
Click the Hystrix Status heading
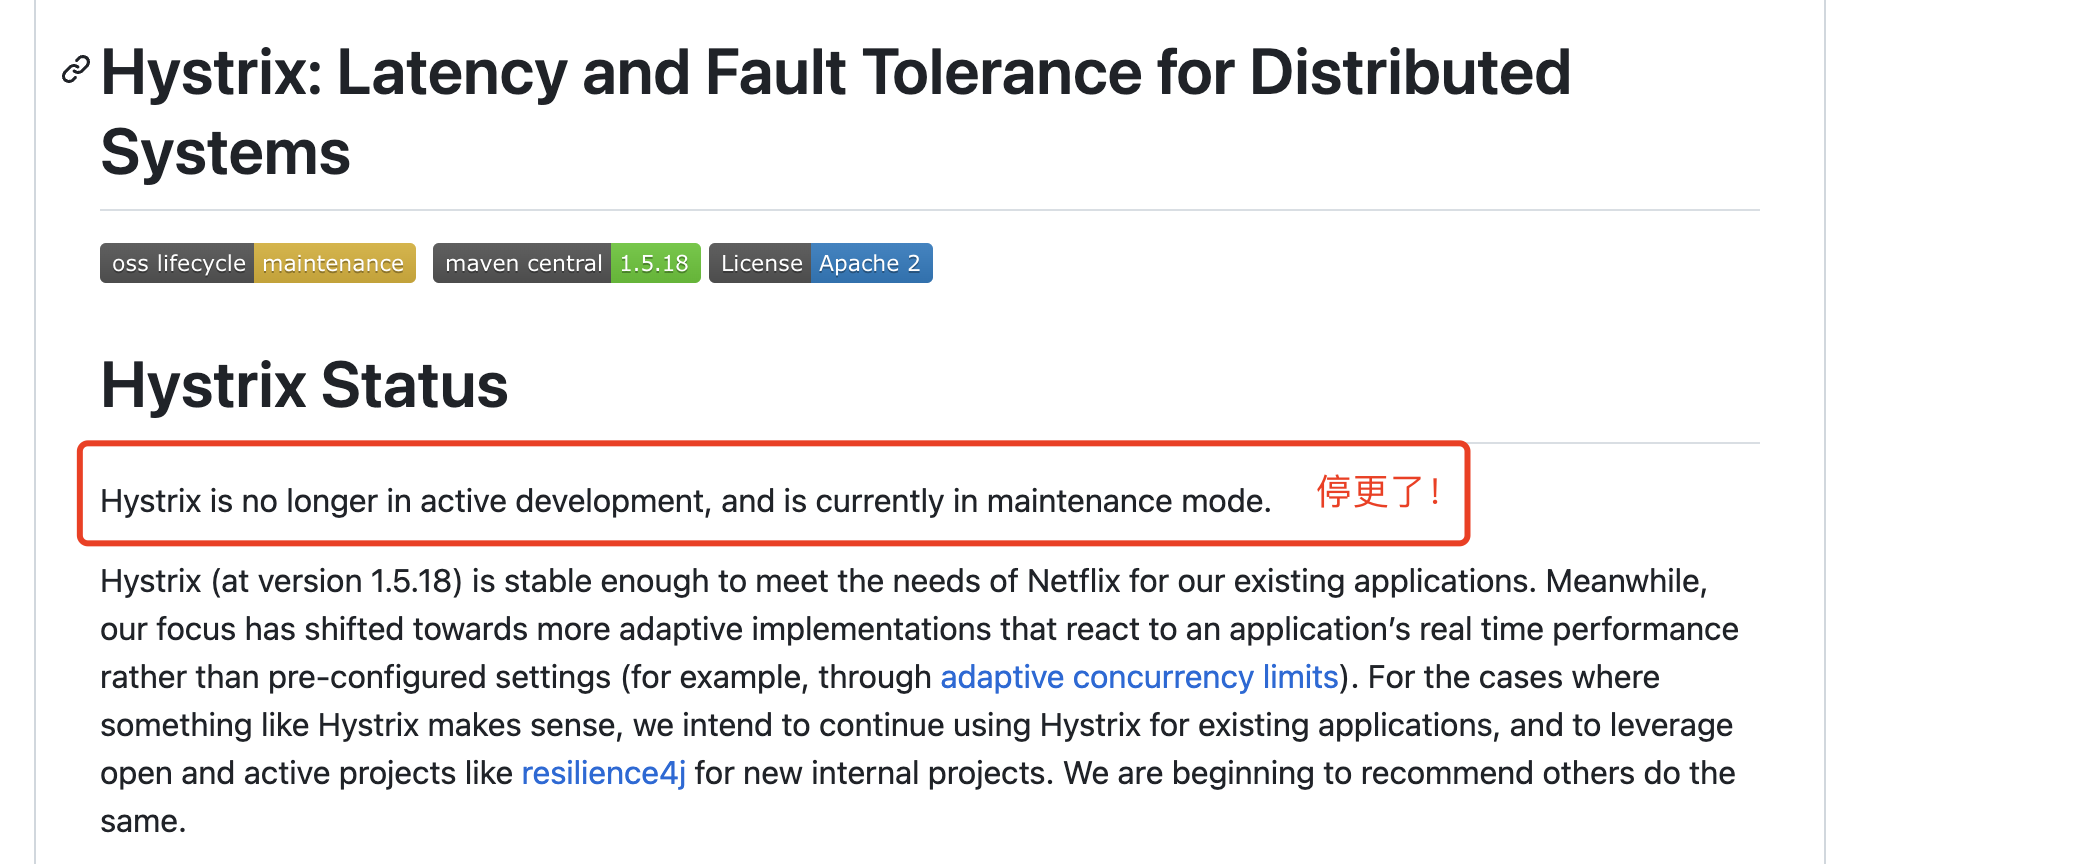tap(304, 385)
